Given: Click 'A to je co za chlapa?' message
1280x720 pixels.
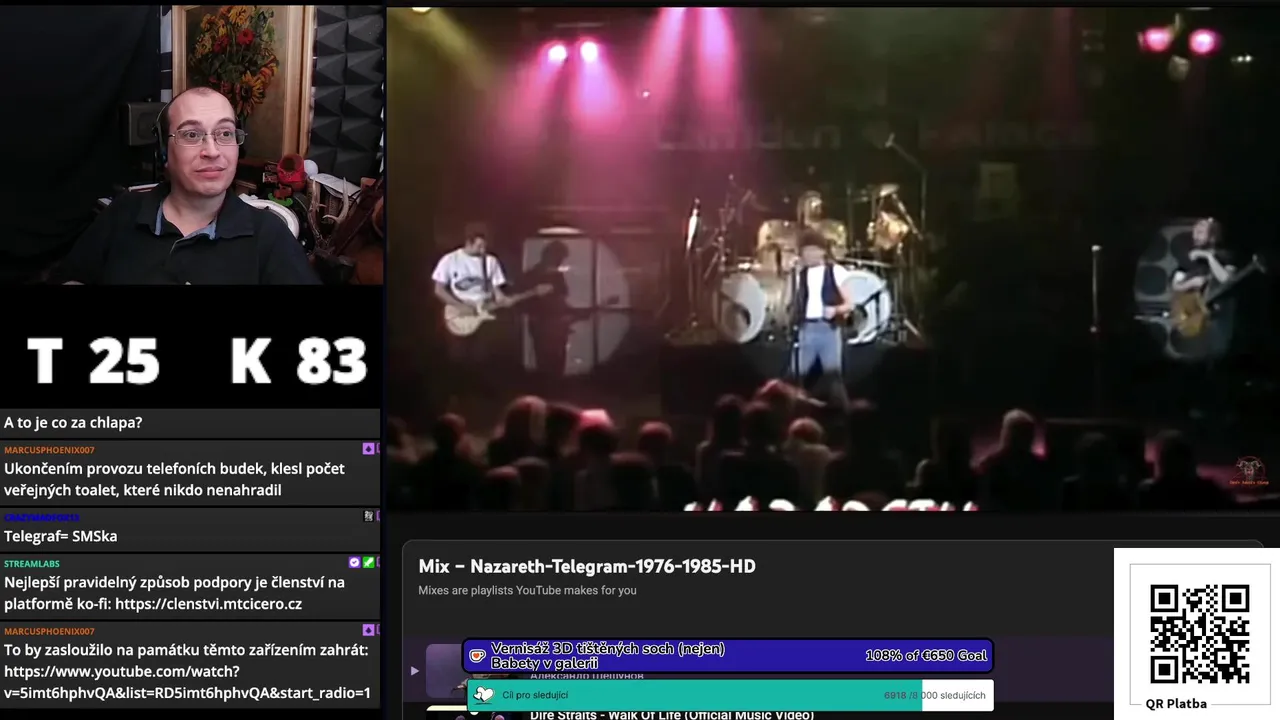Looking at the screenshot, I should tap(73, 422).
